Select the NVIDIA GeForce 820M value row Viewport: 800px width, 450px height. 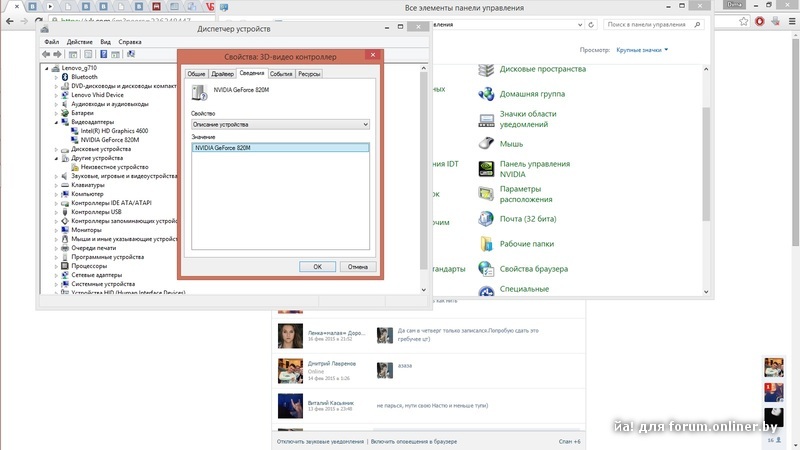click(280, 148)
